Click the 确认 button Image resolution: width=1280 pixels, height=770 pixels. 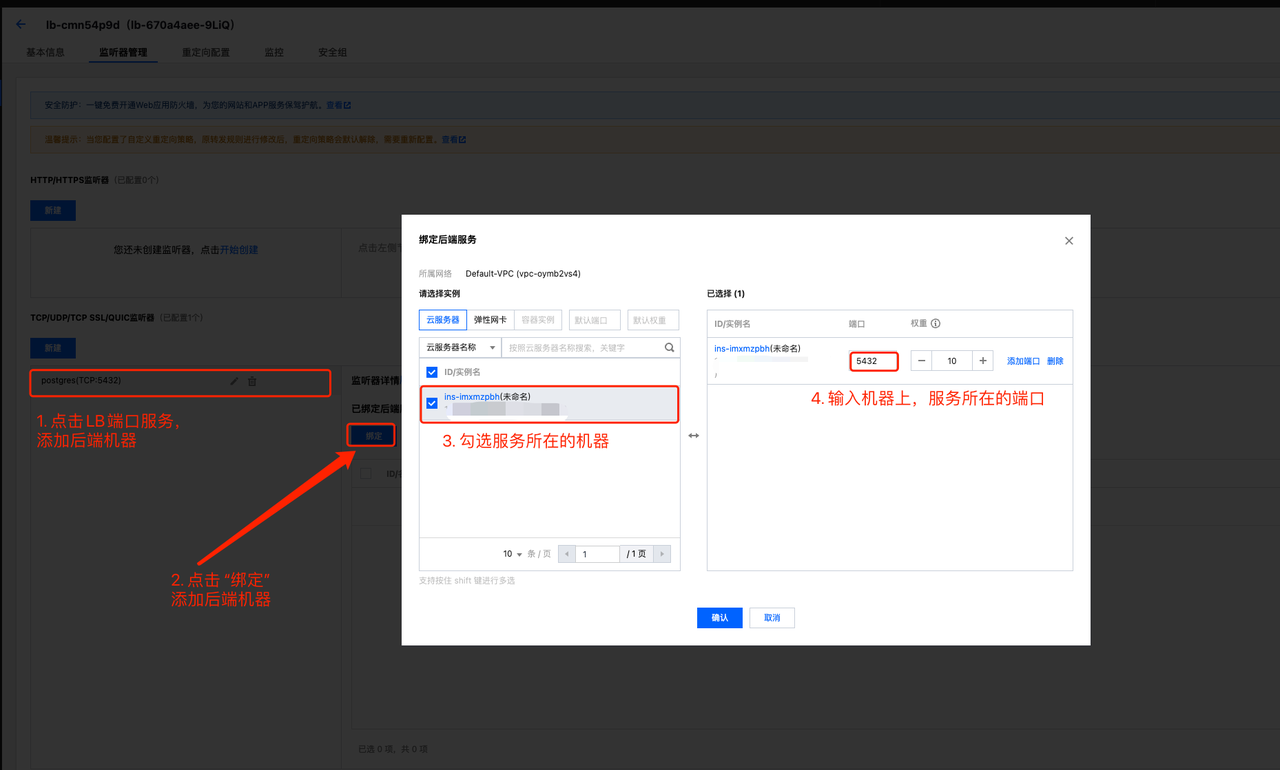coord(720,618)
